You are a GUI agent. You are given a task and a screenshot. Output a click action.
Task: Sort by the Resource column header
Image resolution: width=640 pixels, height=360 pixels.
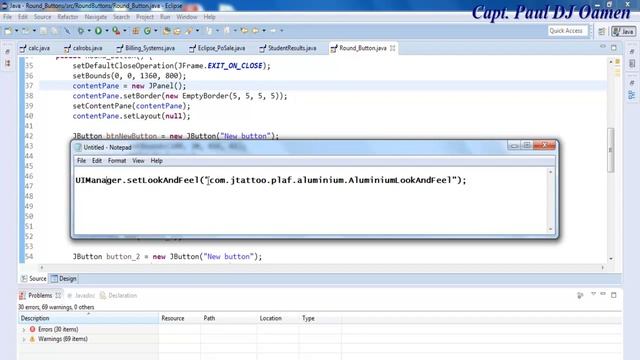179,318
